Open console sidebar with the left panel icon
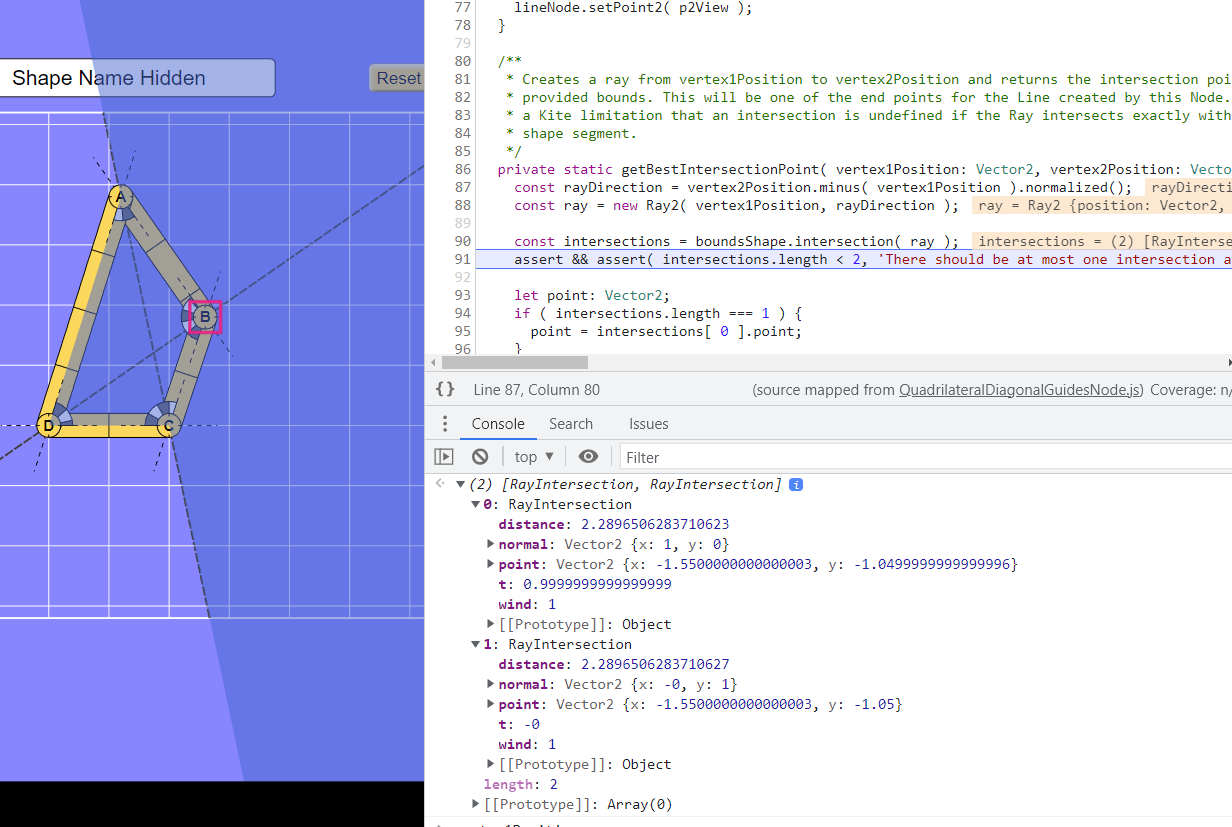This screenshot has width=1232, height=827. pos(443,456)
